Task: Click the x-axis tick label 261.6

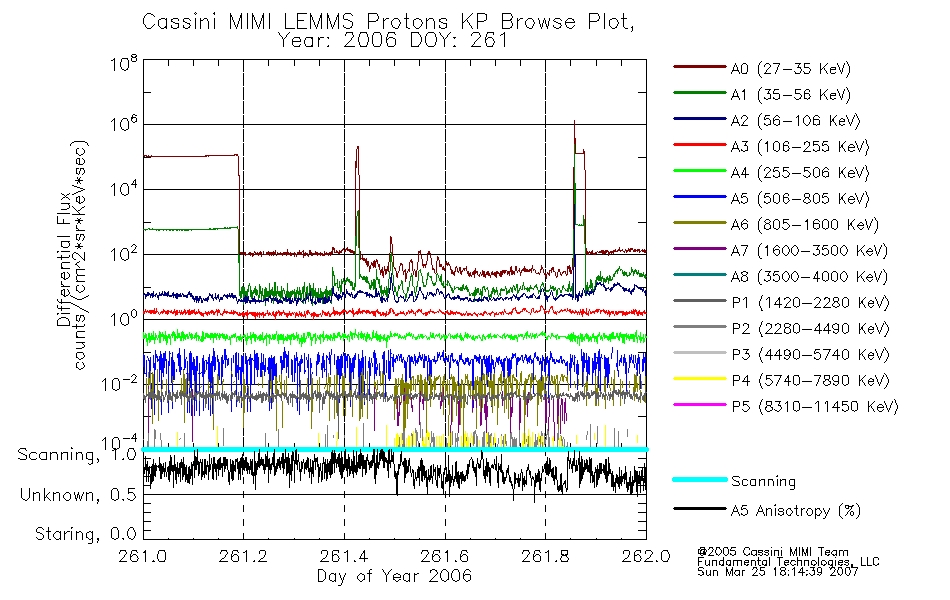Action: 445,556
